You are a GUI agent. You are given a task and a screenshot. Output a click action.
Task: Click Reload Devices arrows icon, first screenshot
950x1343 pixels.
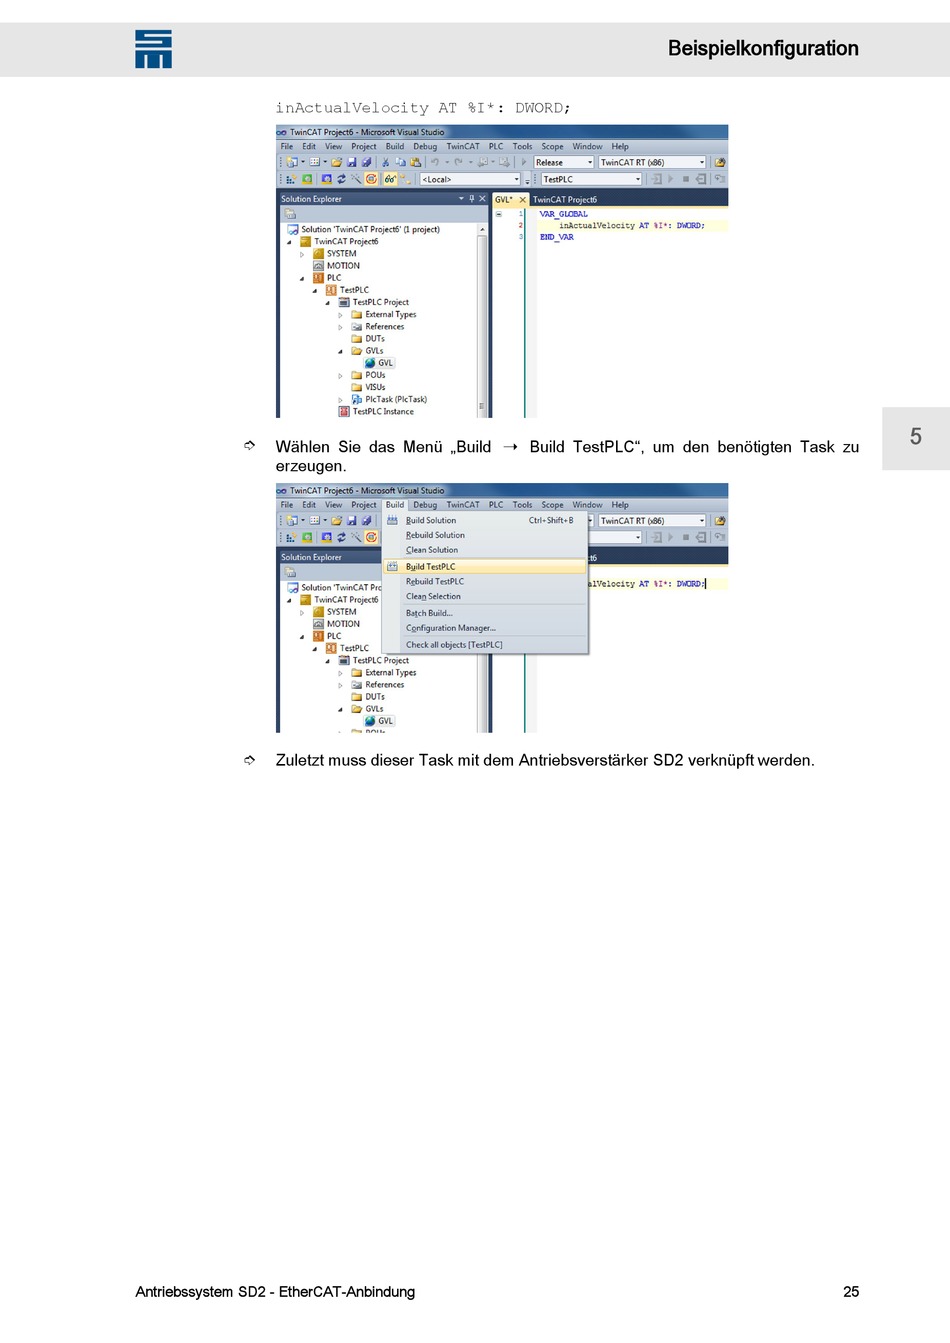pos(341,179)
